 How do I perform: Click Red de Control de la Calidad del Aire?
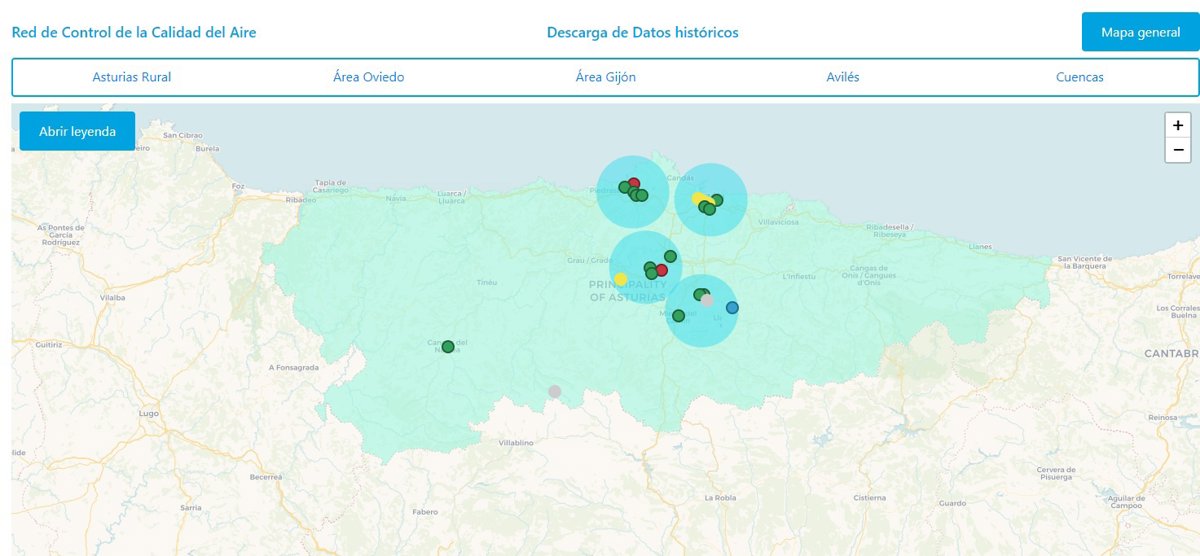[x=134, y=32]
